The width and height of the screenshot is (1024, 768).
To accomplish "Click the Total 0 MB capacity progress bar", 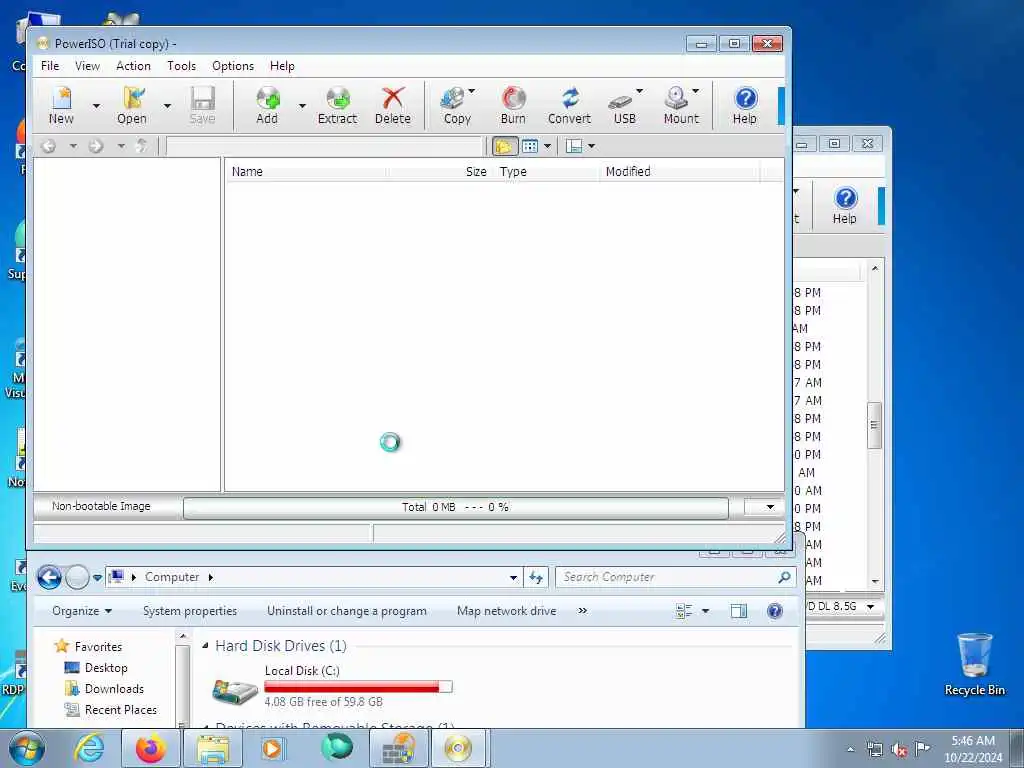I will pyautogui.click(x=456, y=507).
